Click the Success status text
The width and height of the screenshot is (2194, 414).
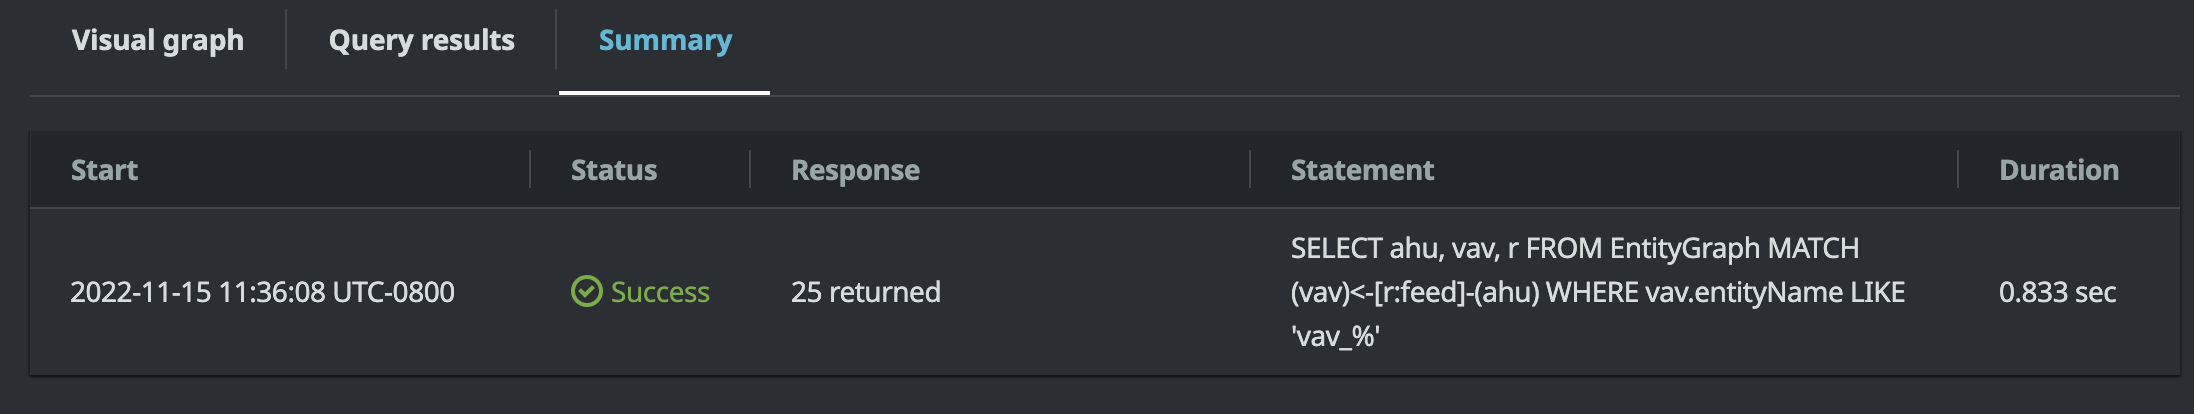[x=660, y=292]
